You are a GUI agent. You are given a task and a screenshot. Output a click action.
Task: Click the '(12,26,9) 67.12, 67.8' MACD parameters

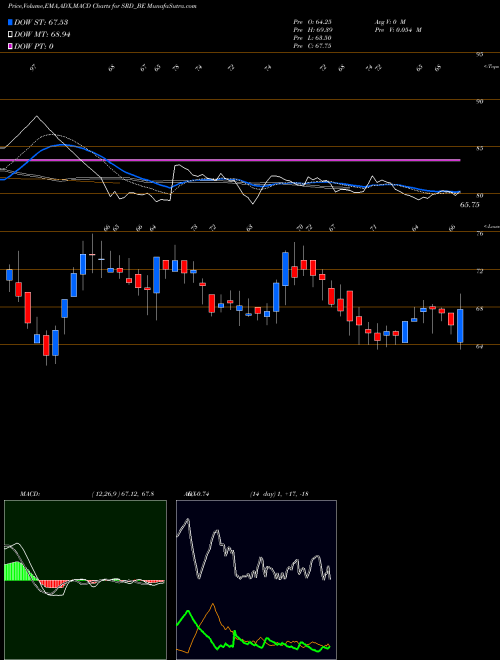[x=122, y=494]
